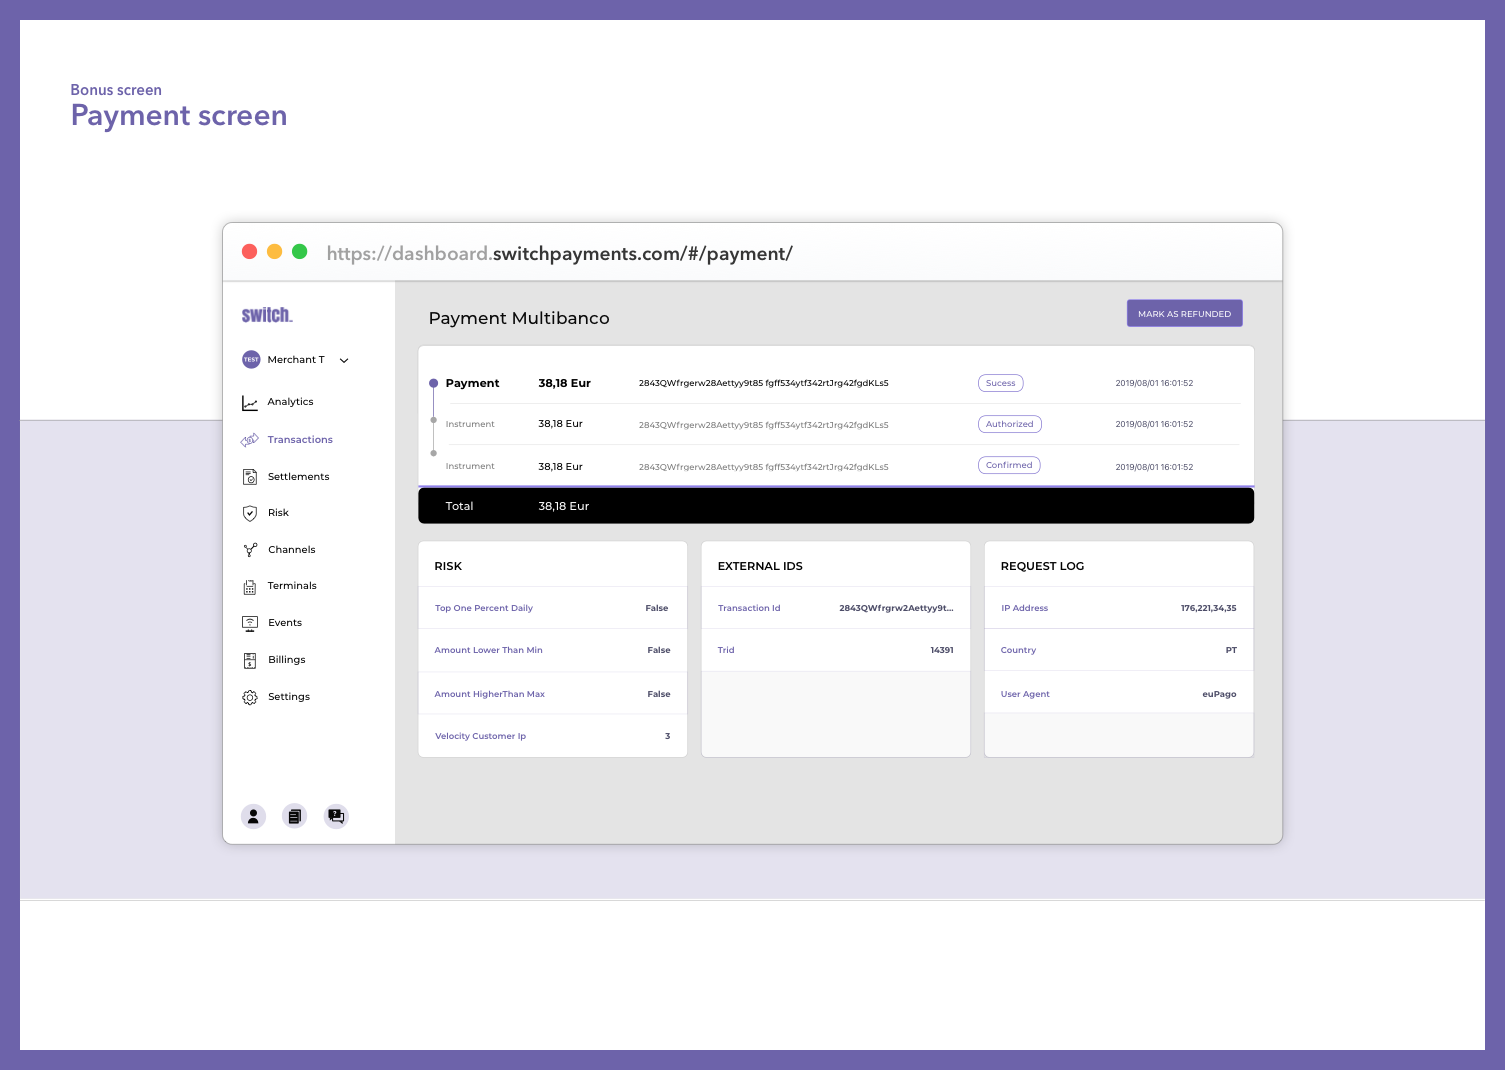Open the Settlements menu item
This screenshot has width=1505, height=1070.
tap(298, 477)
